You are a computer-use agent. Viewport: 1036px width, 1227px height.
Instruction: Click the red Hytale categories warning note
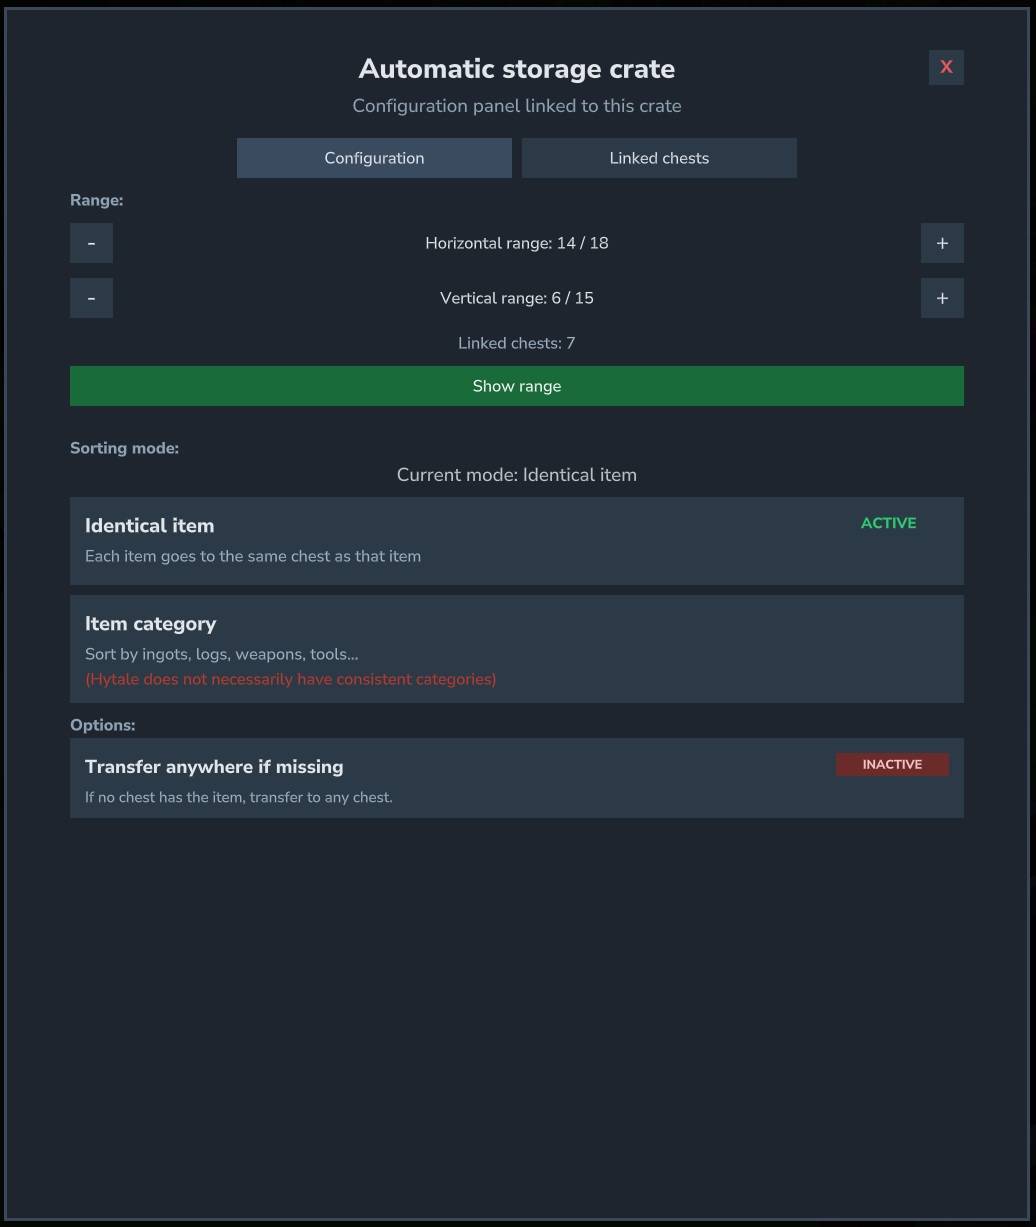click(x=290, y=679)
